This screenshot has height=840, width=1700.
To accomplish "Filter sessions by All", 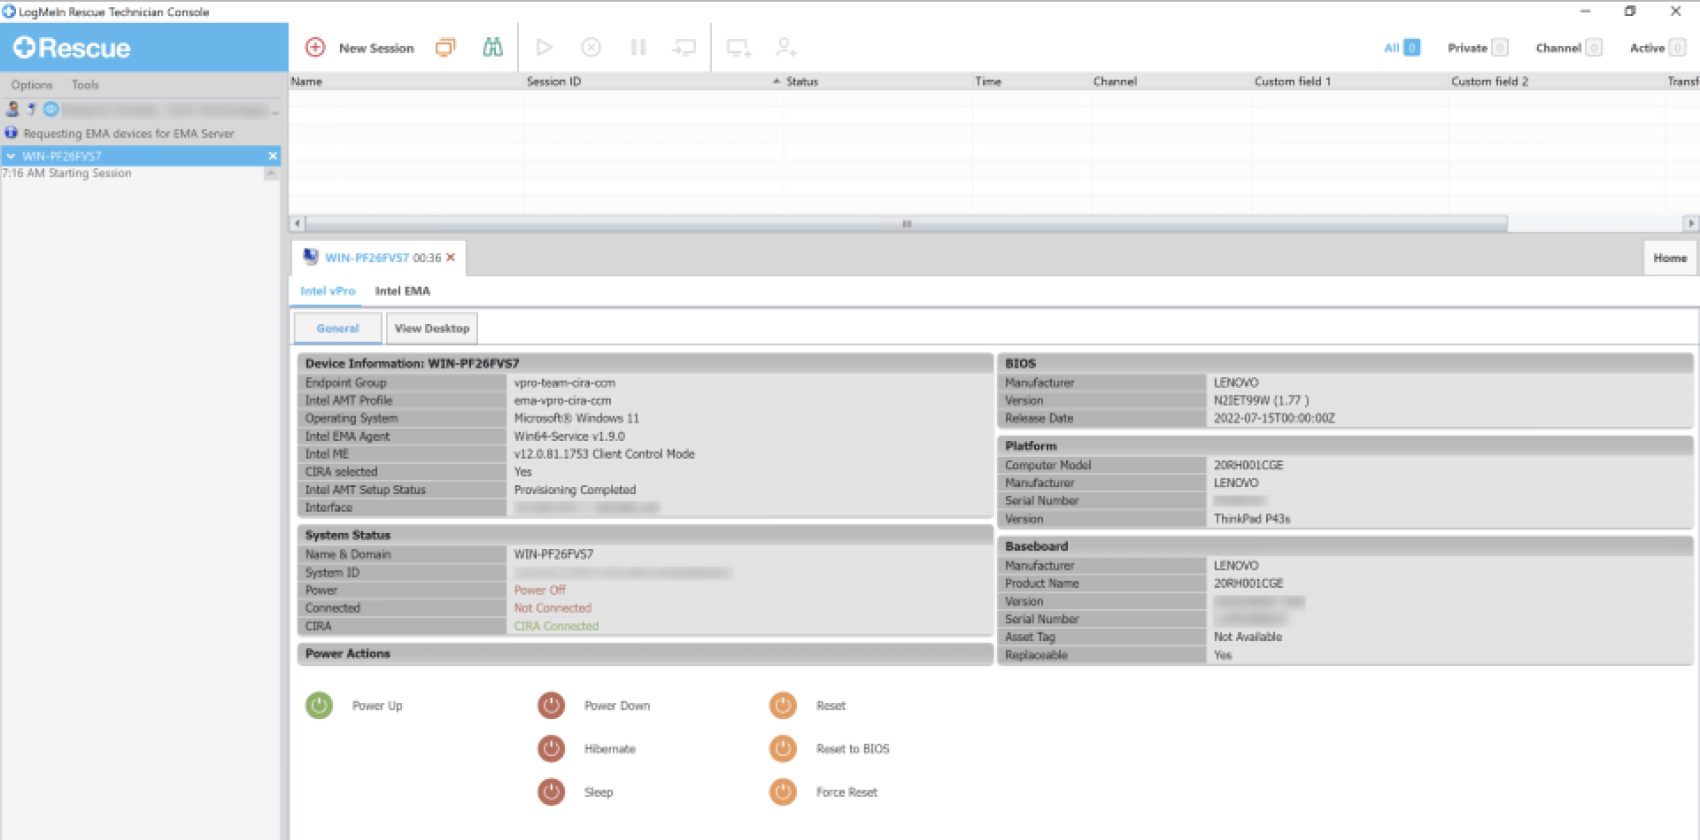I will [x=1402, y=47].
